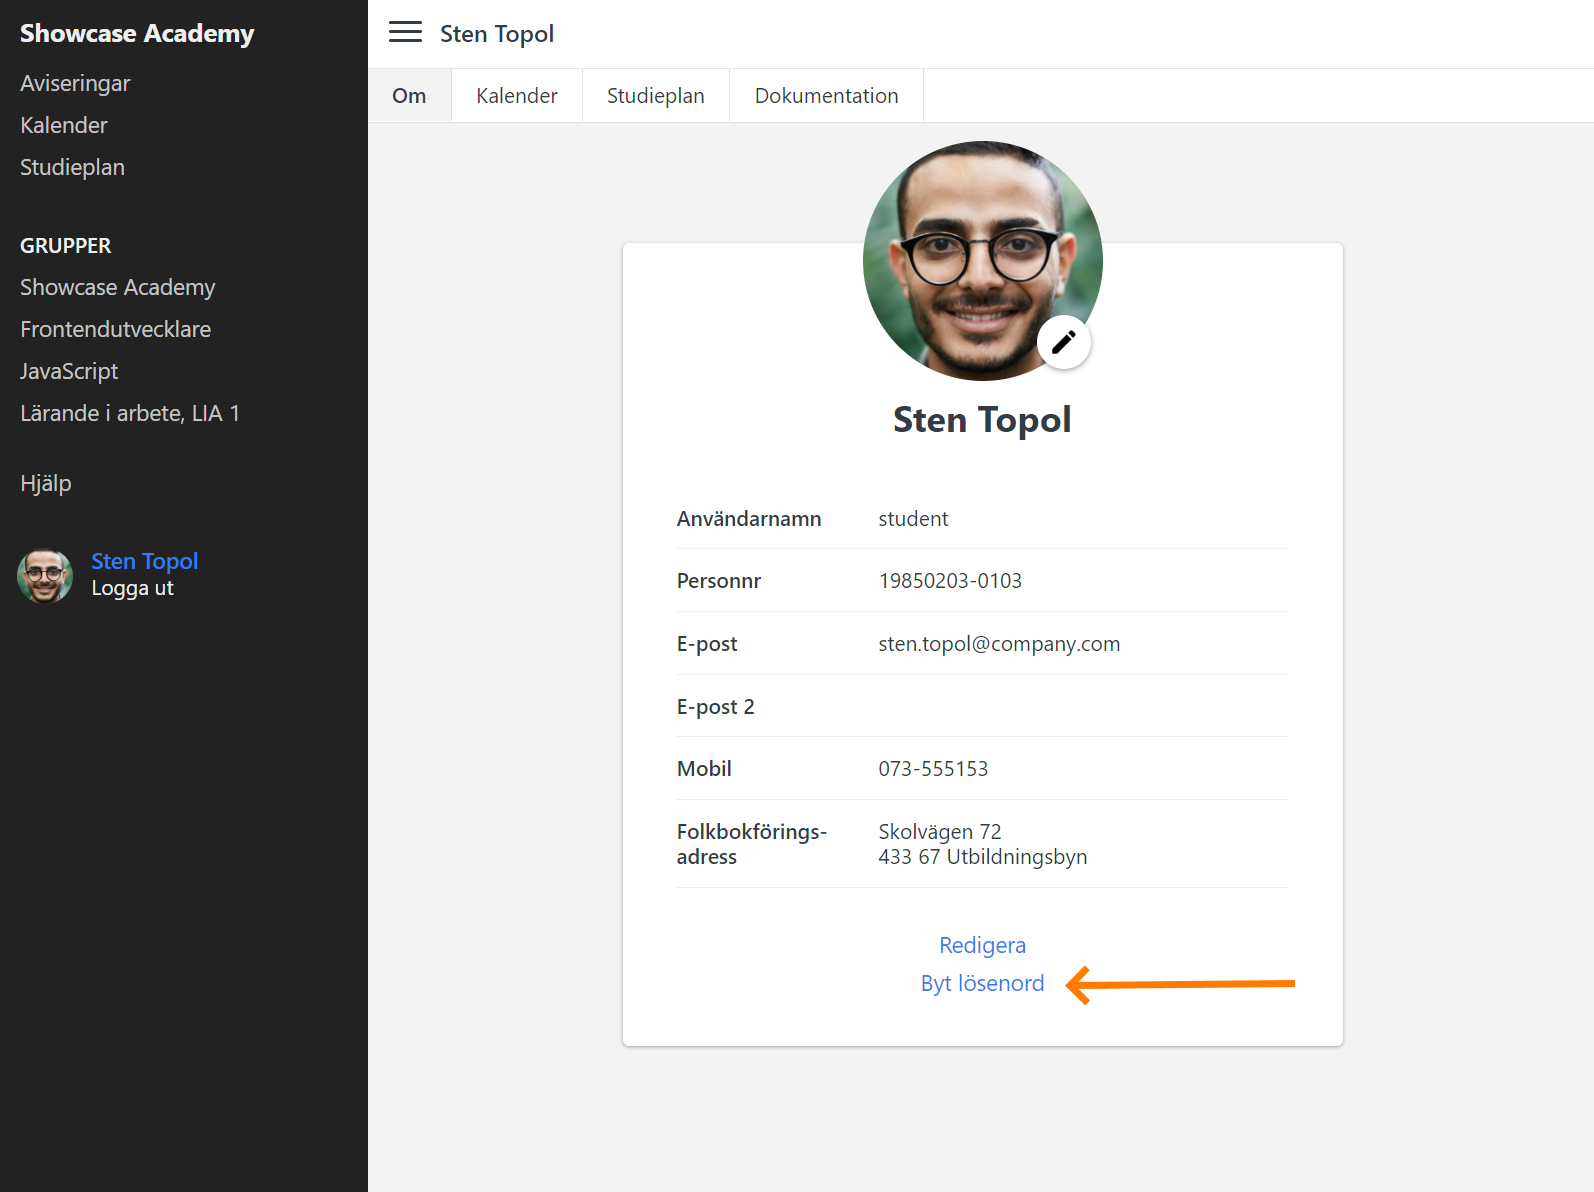Screen dimensions: 1594x1192
Task: Switch to the Studieplan tab
Action: (x=655, y=96)
